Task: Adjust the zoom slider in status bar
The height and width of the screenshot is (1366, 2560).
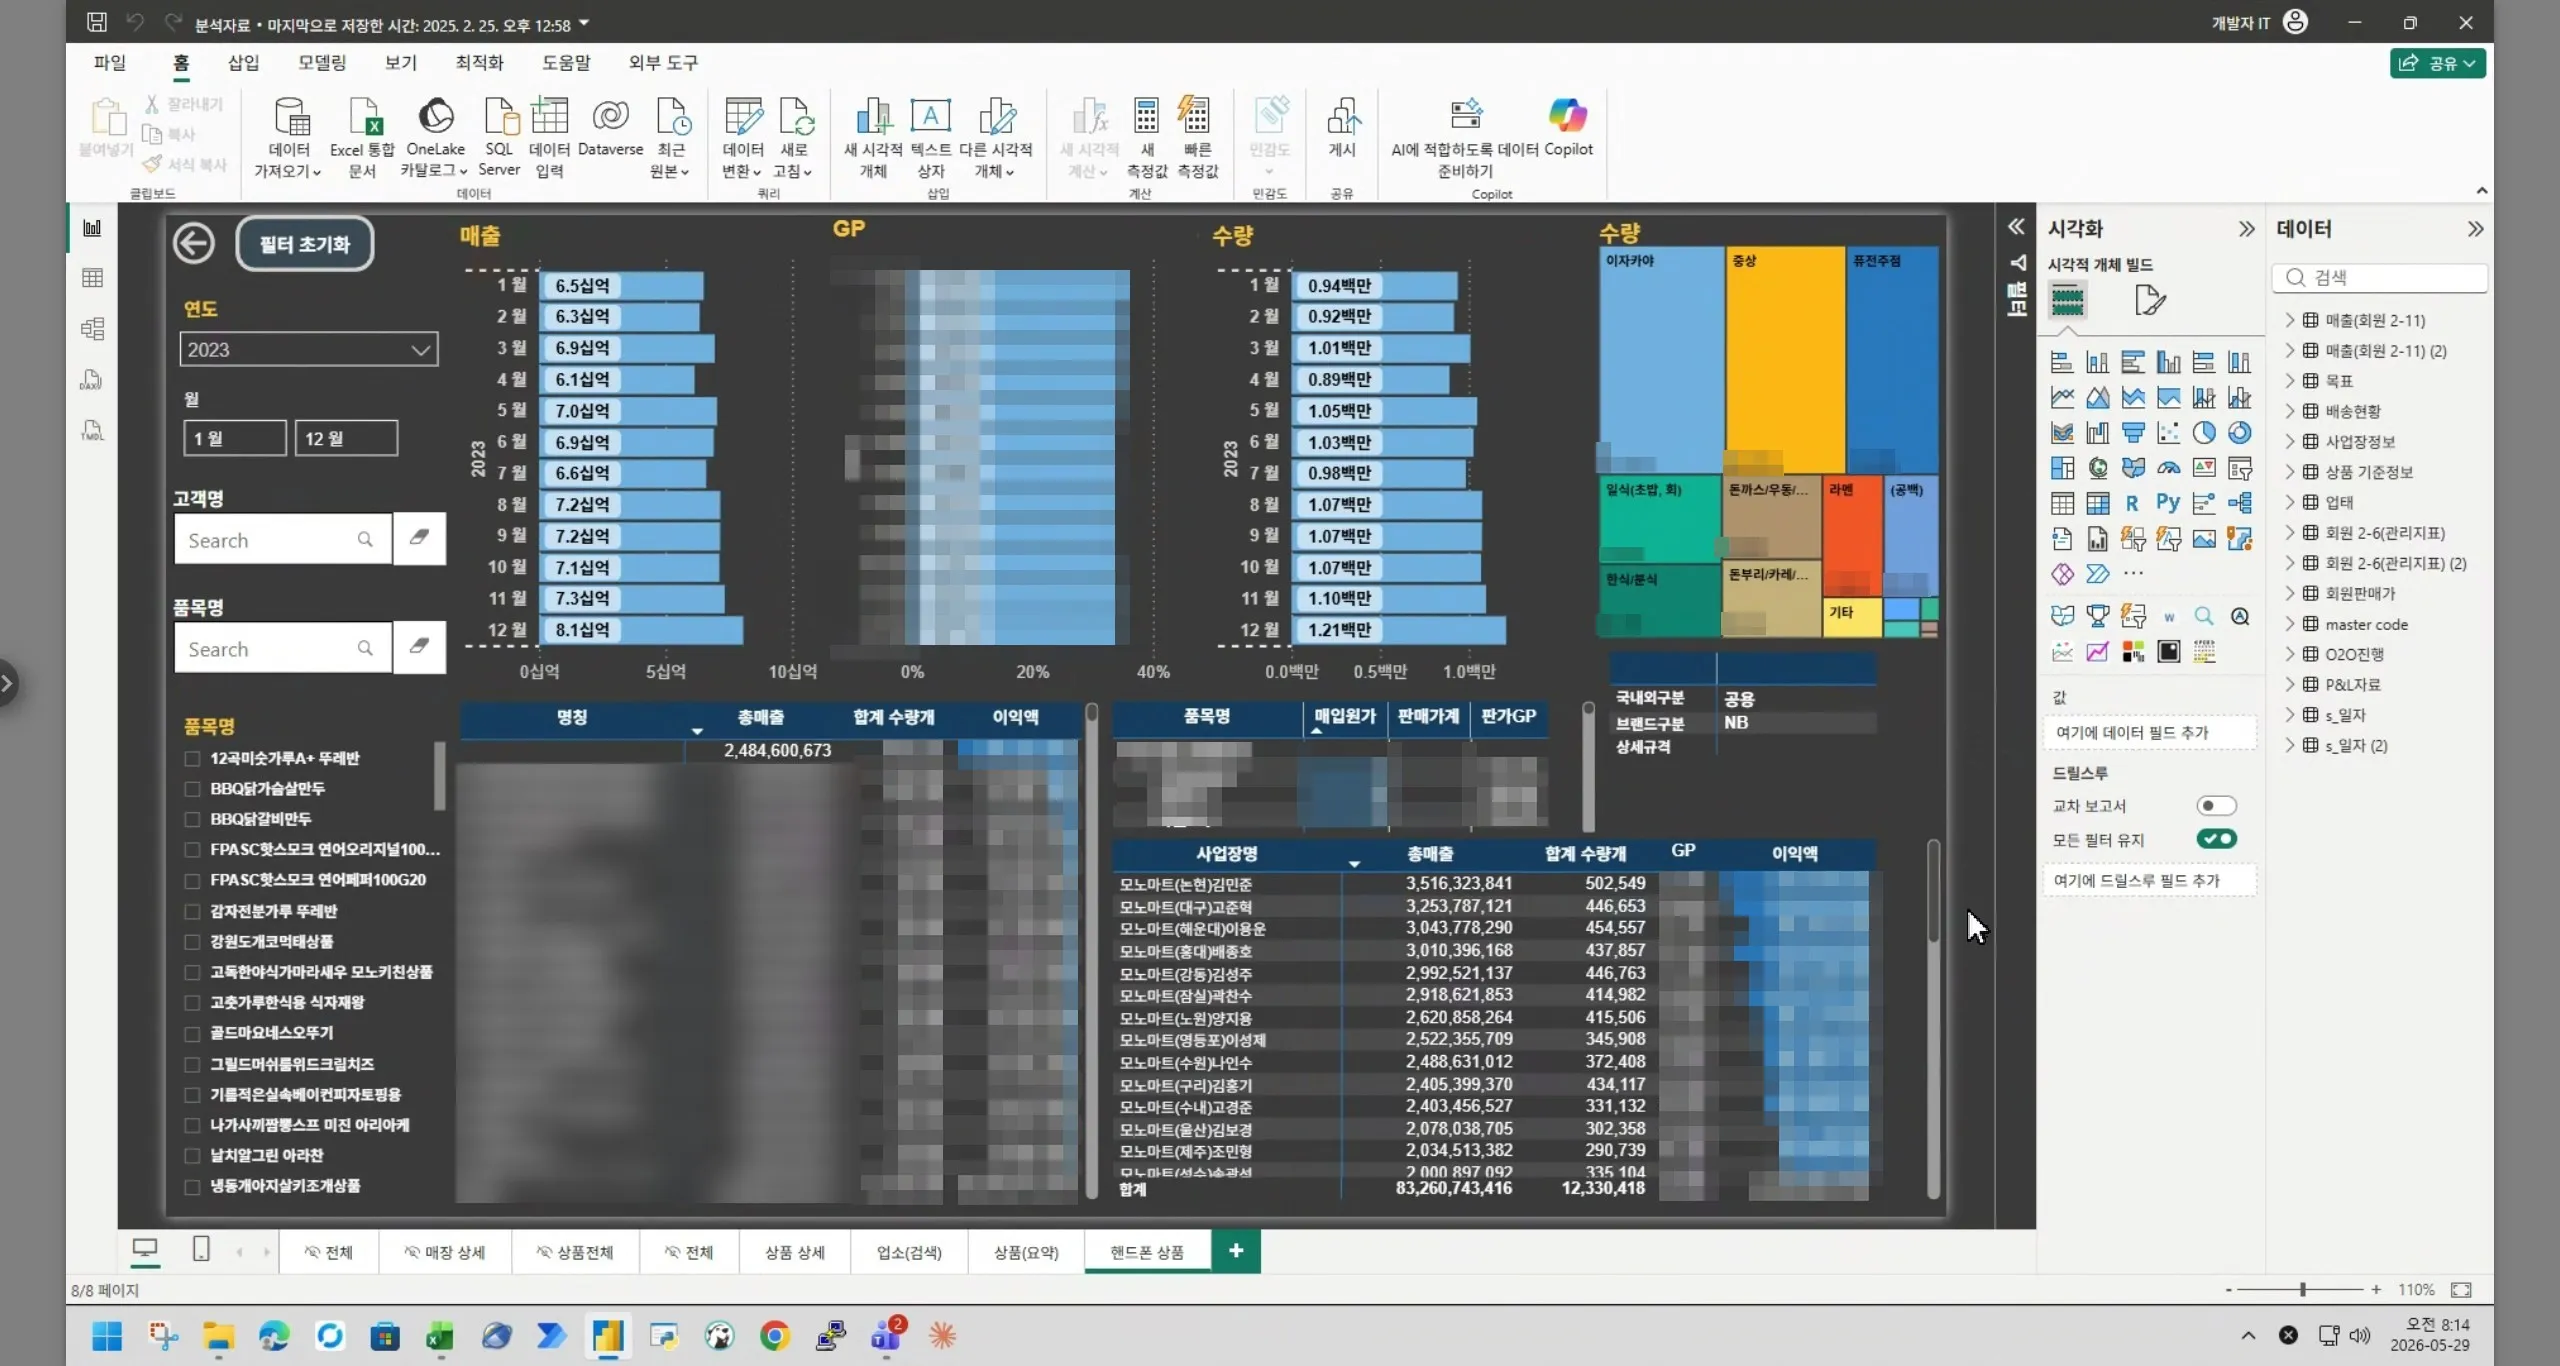Action: (x=2302, y=1290)
